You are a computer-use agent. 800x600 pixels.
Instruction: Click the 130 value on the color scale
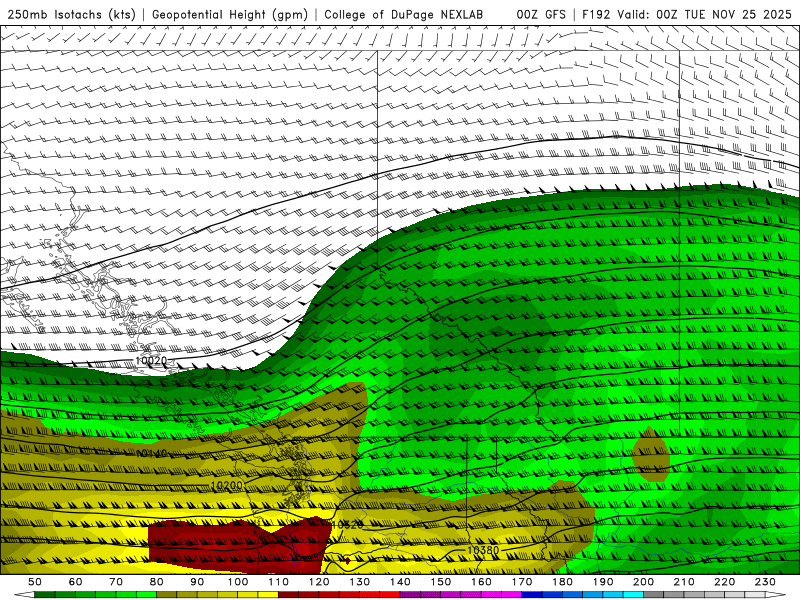click(359, 582)
